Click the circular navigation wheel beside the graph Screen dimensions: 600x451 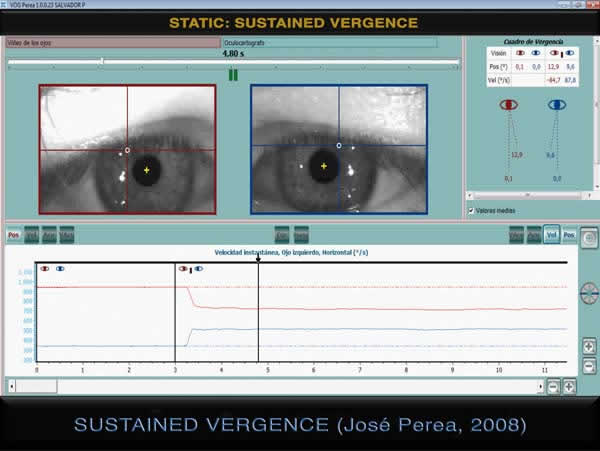[589, 292]
